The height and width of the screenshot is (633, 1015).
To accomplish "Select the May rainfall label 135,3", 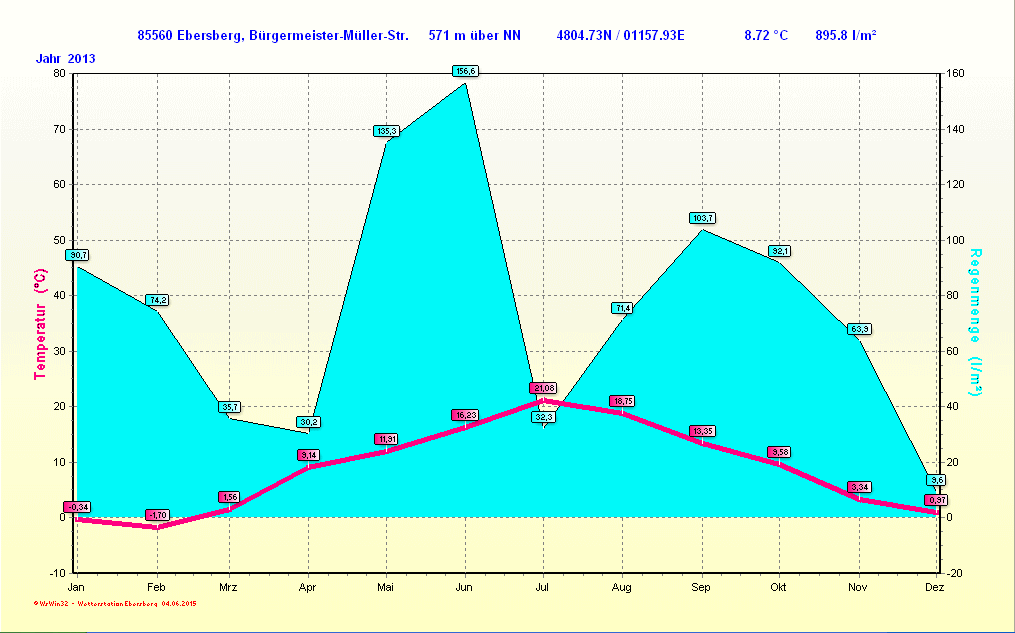I will [387, 131].
